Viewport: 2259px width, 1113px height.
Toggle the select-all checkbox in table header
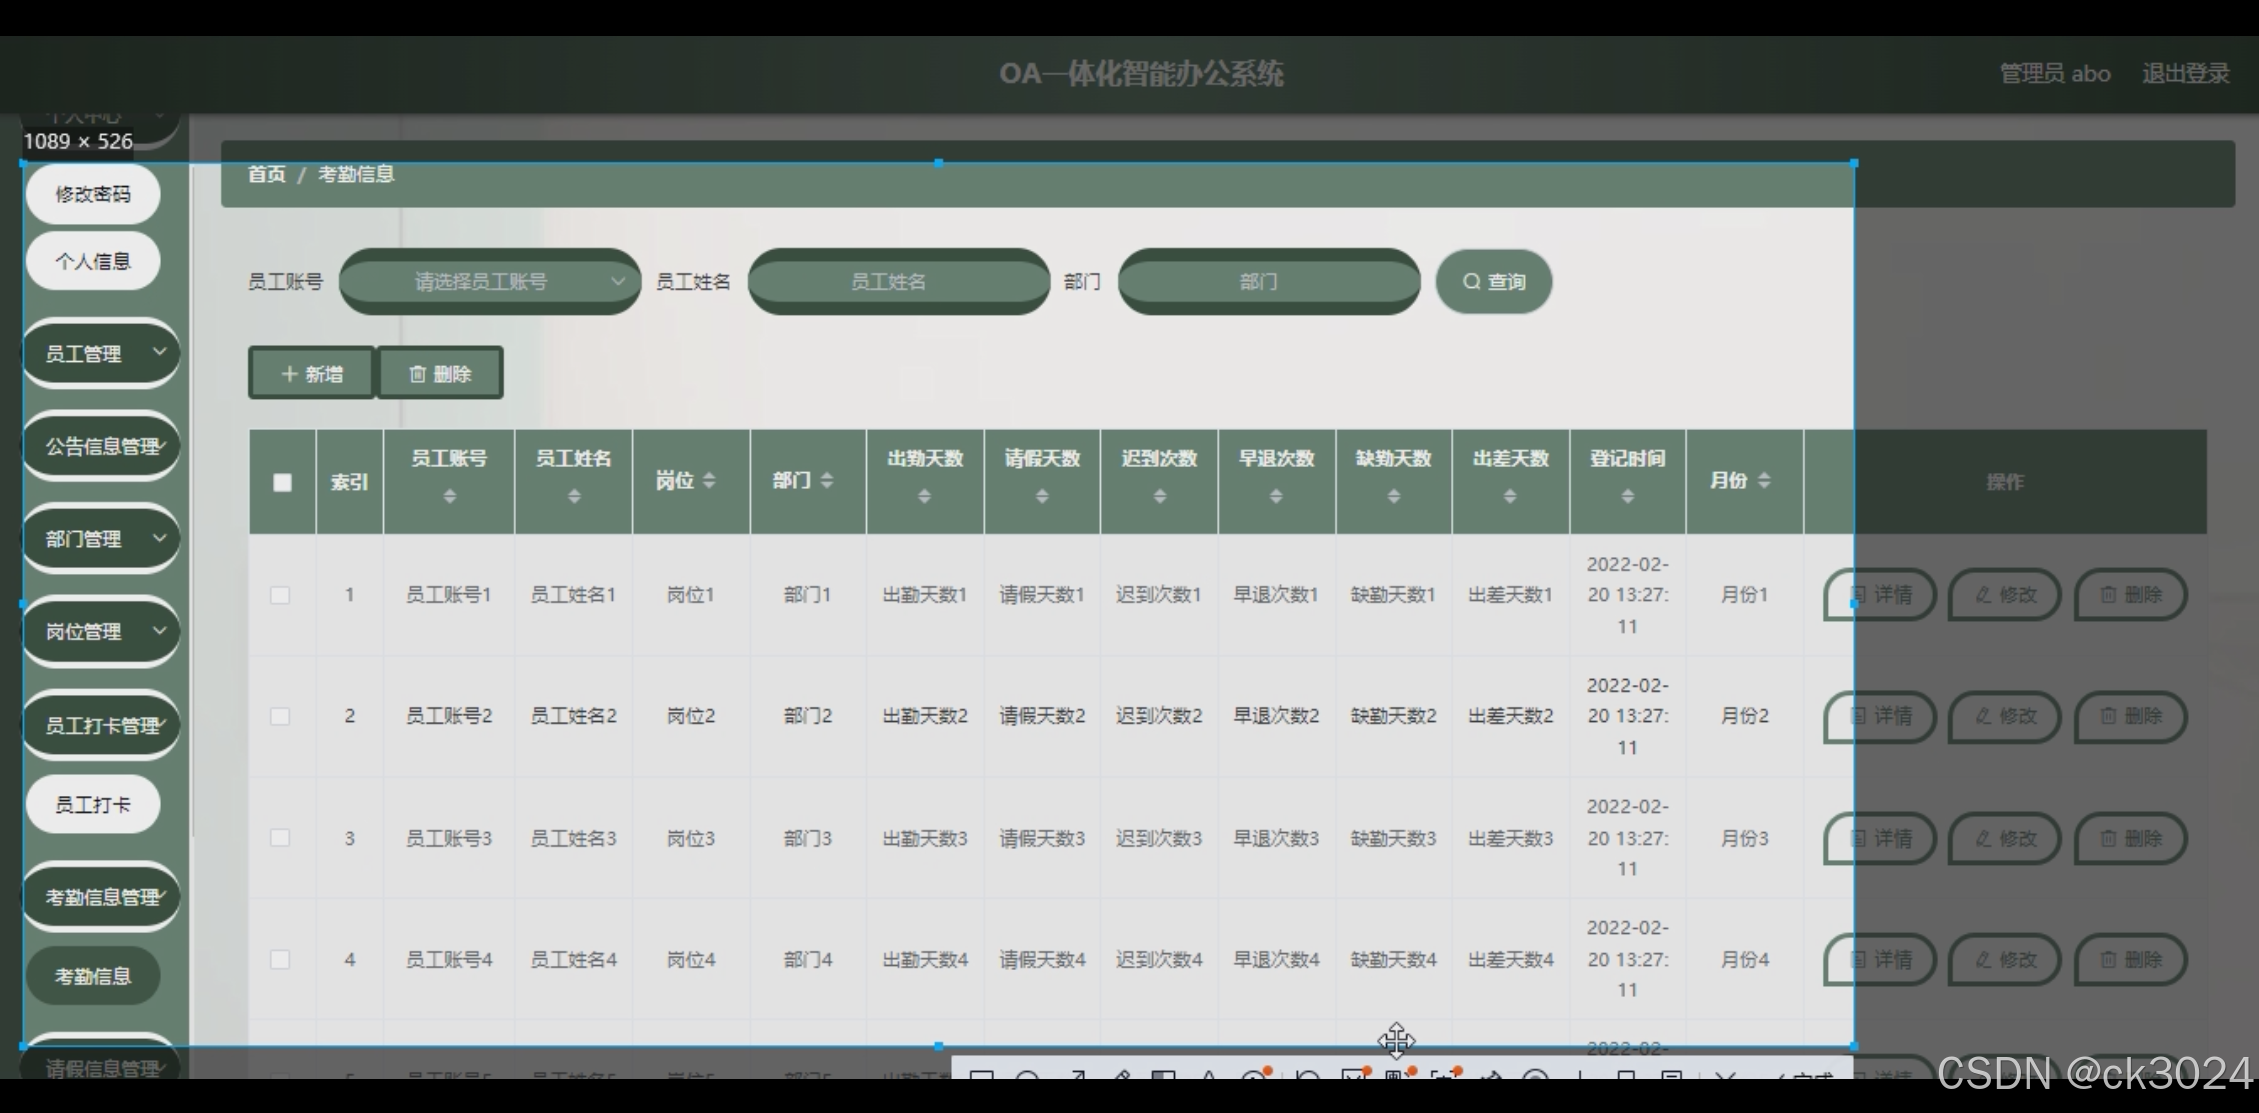click(281, 481)
